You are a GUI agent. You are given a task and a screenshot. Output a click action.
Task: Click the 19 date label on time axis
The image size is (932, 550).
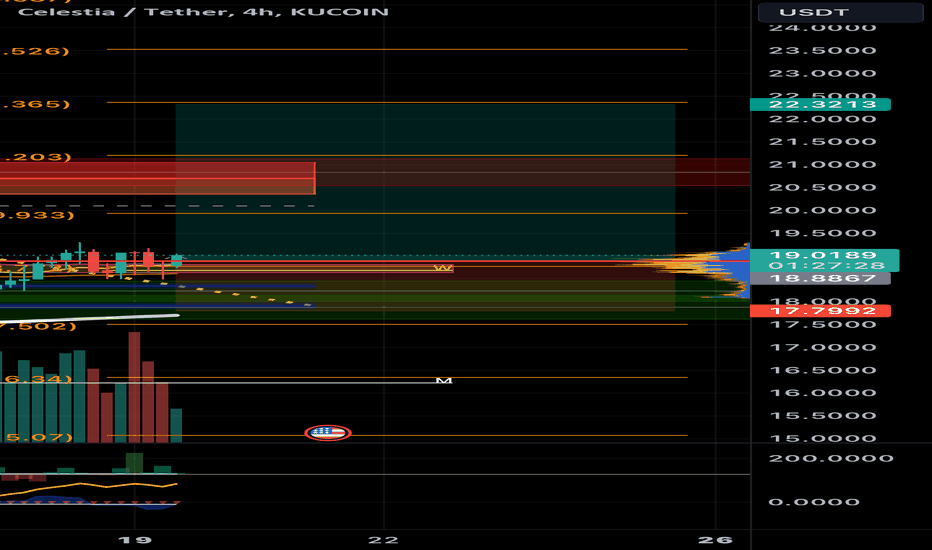(x=135, y=540)
